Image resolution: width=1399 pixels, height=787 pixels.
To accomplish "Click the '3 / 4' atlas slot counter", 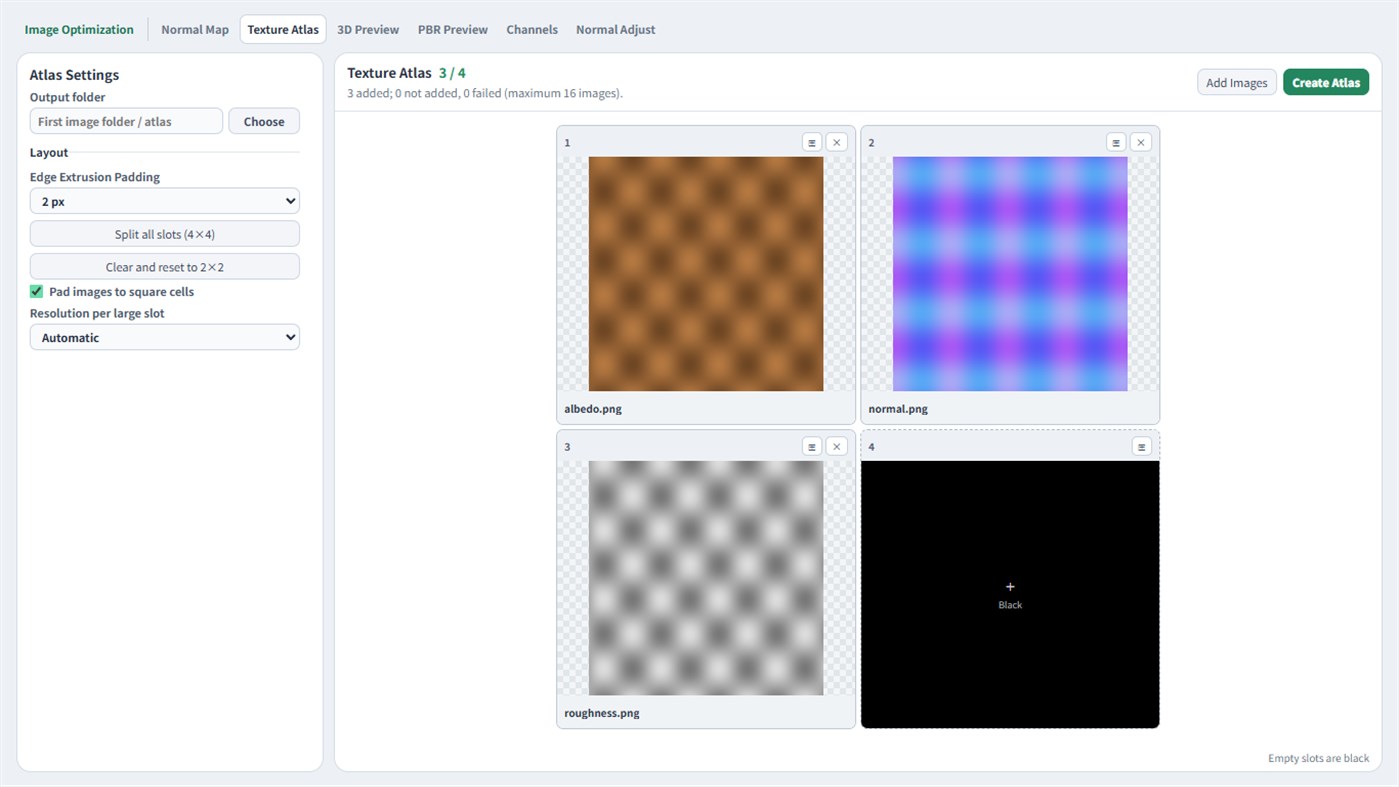I will [452, 73].
